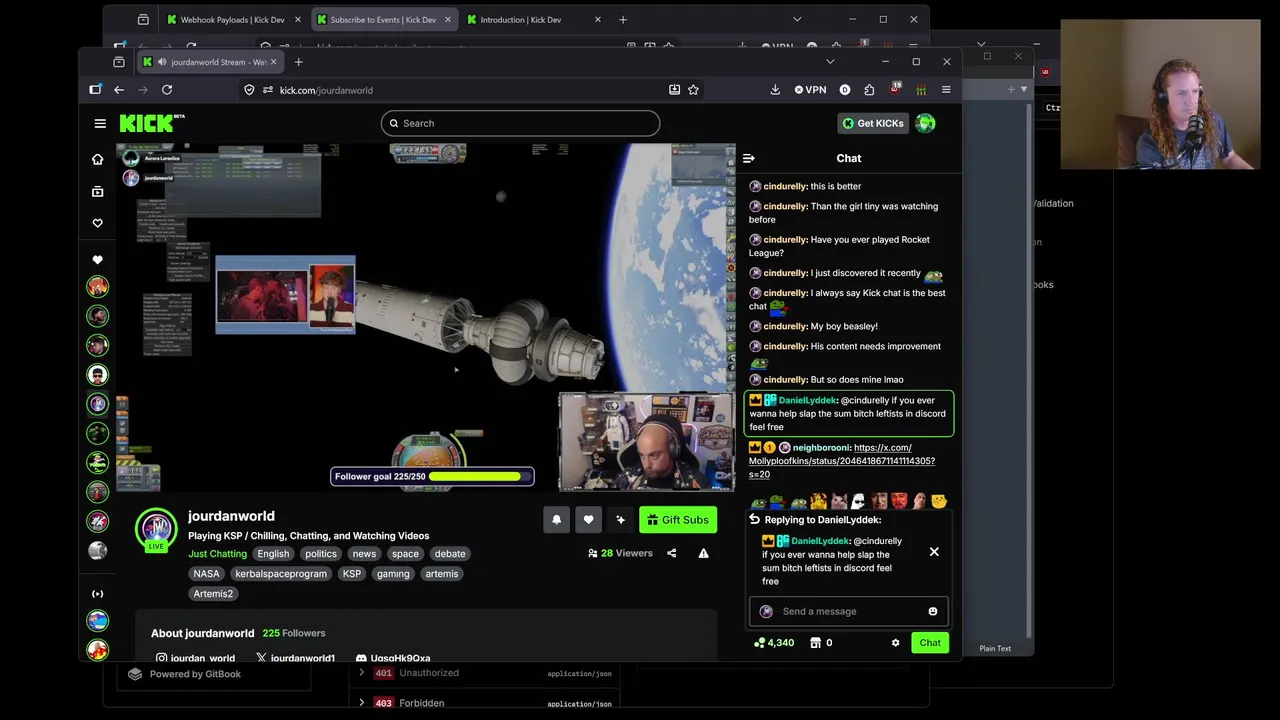
Task: Reload the kick.com page
Action: point(167,90)
